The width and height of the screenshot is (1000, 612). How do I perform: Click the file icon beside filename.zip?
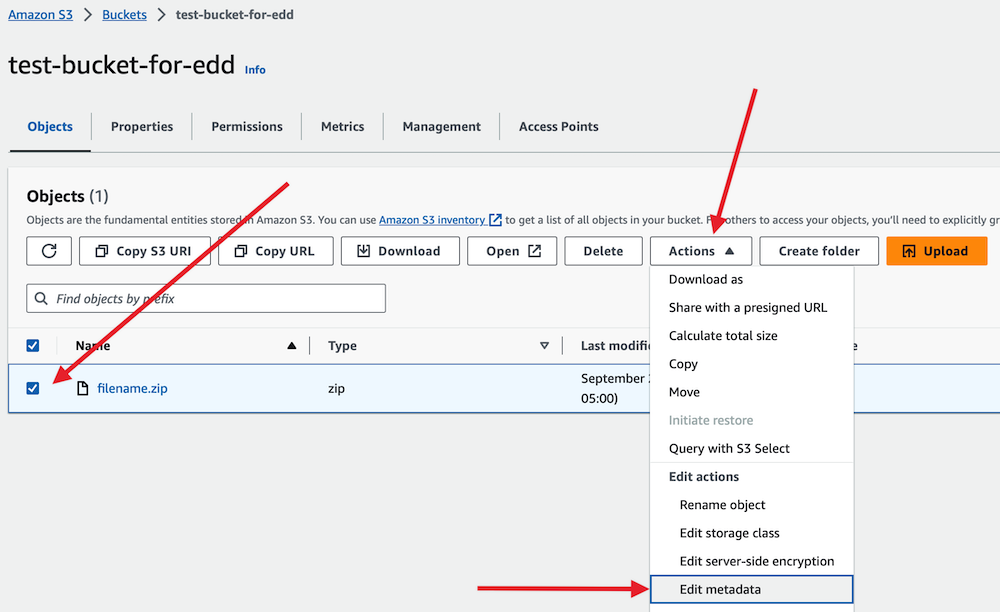pyautogui.click(x=83, y=388)
